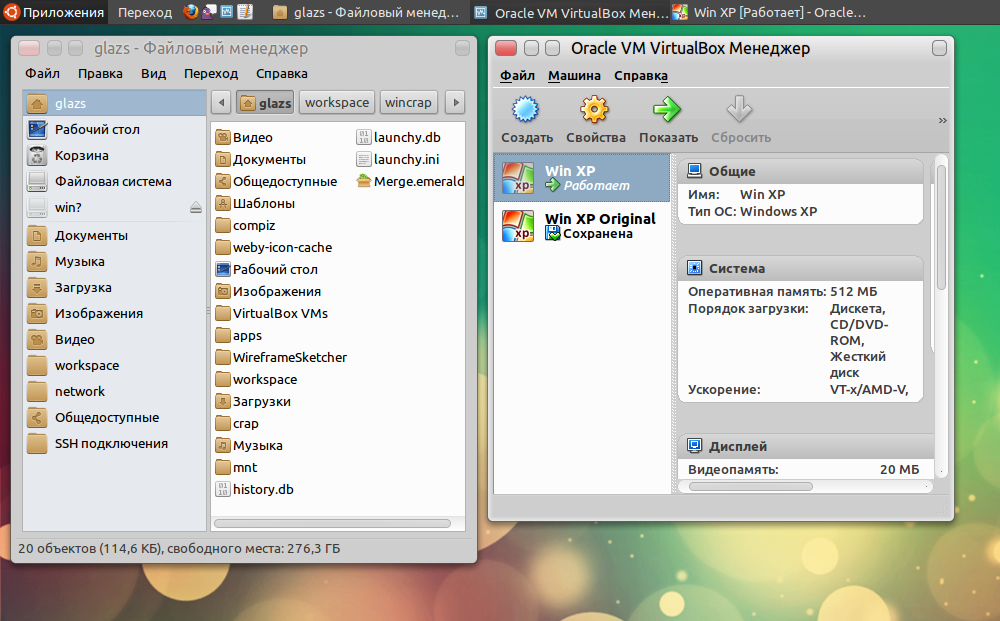This screenshot has height=621, width=1000.
Task: Click the Создать new machine icon
Action: [526, 110]
